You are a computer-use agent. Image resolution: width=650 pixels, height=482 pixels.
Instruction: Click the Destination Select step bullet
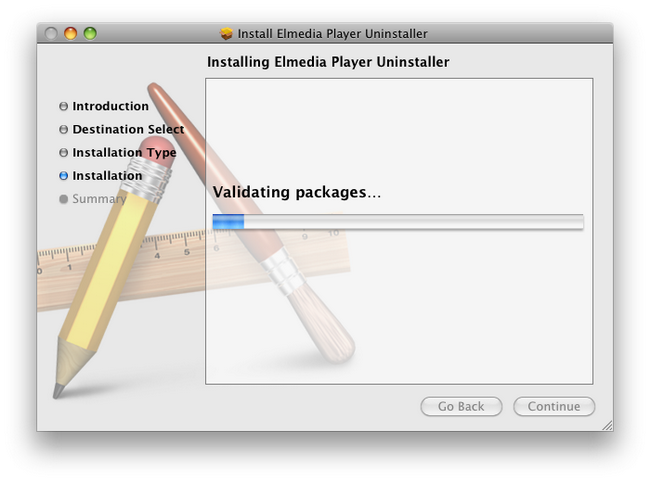point(63,130)
